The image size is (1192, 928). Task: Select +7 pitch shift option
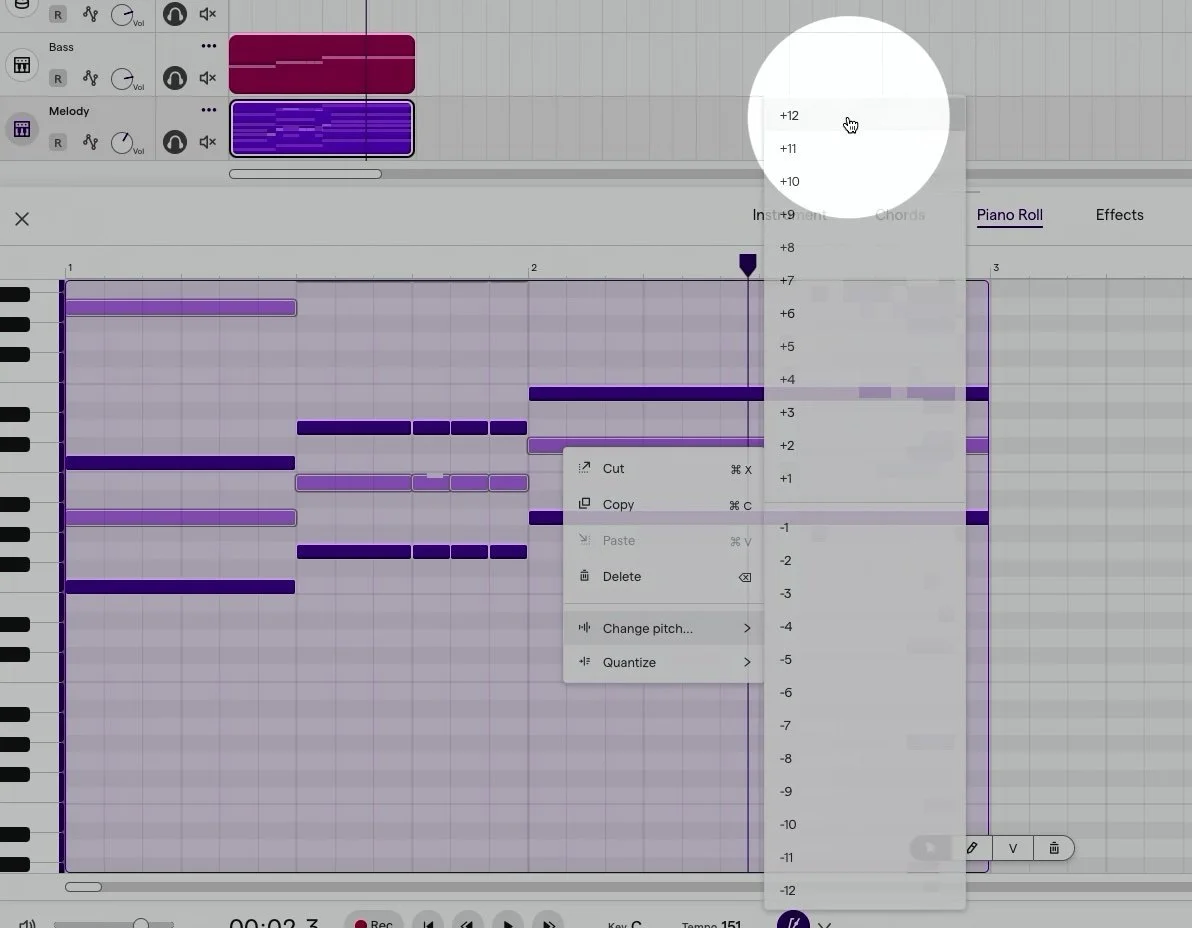tap(864, 280)
